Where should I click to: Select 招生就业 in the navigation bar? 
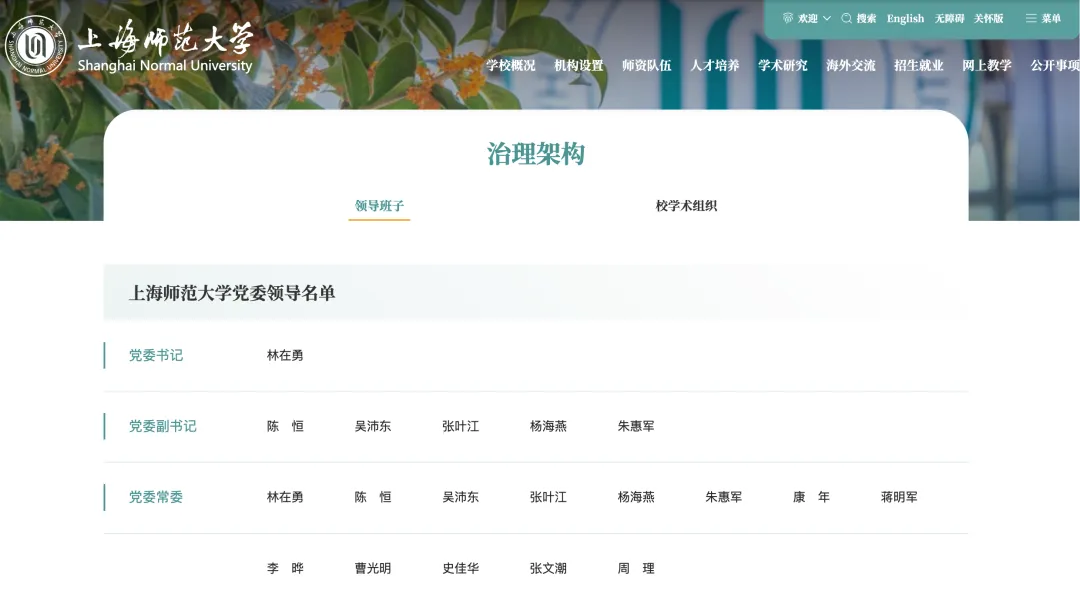tap(918, 65)
